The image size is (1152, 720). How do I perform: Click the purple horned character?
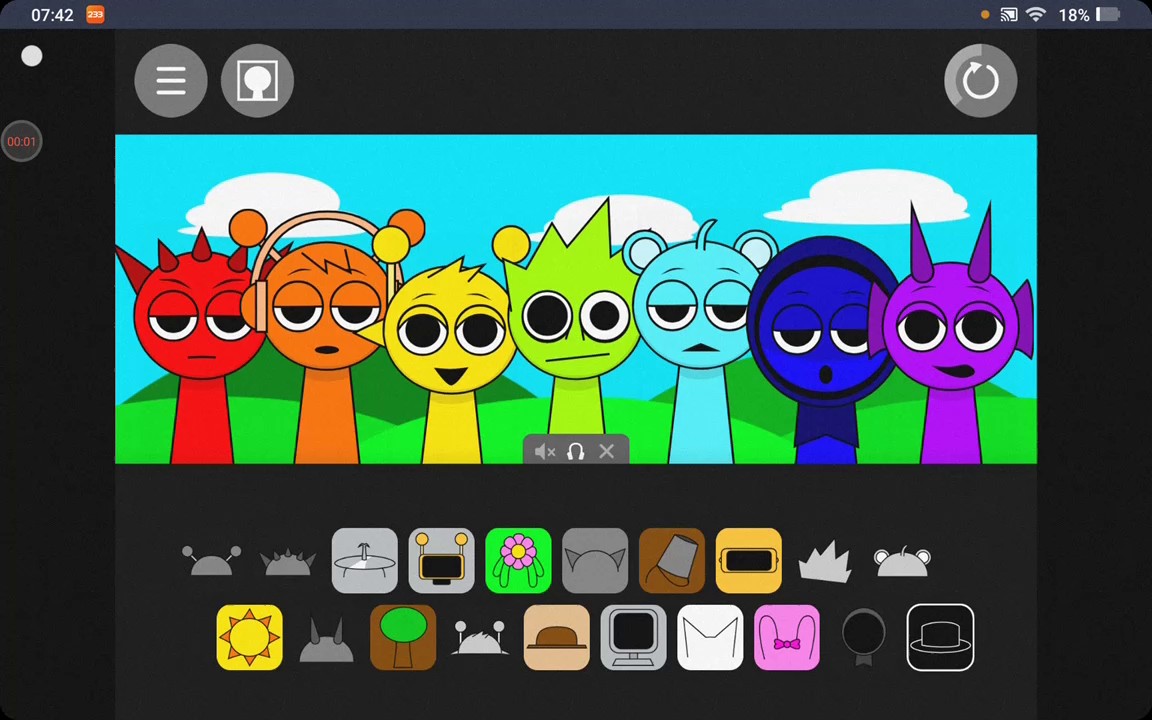[x=951, y=340]
